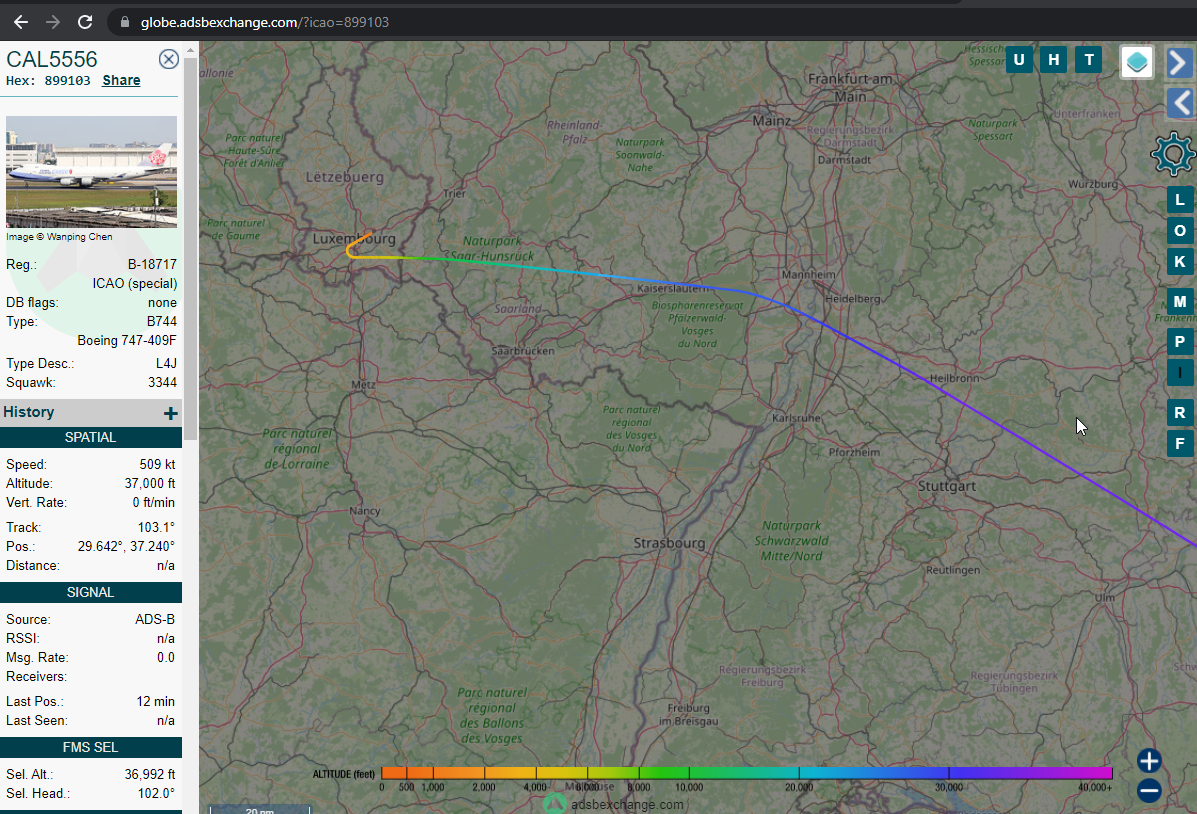Viewport: 1197px width, 814px height.
Task: Toggle the R map button
Action: (x=1179, y=412)
